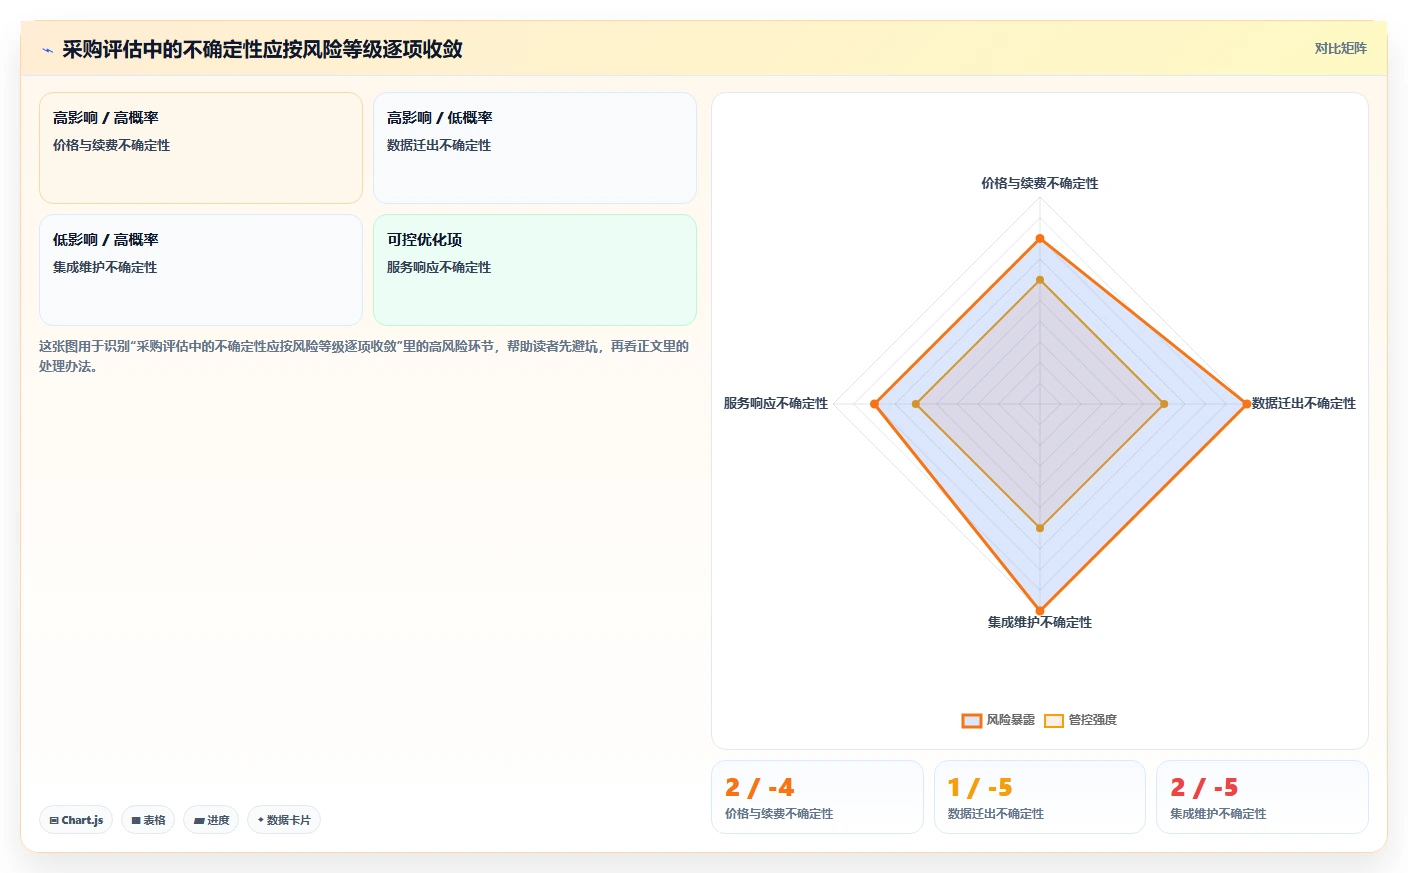
Task: Click the yellow 管控强度 point on 数据迁出 axis
Action: (1164, 404)
